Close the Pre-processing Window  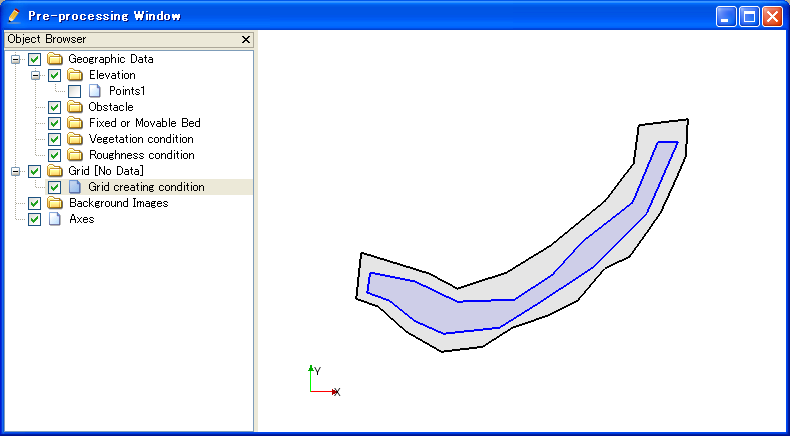pyautogui.click(x=772, y=17)
